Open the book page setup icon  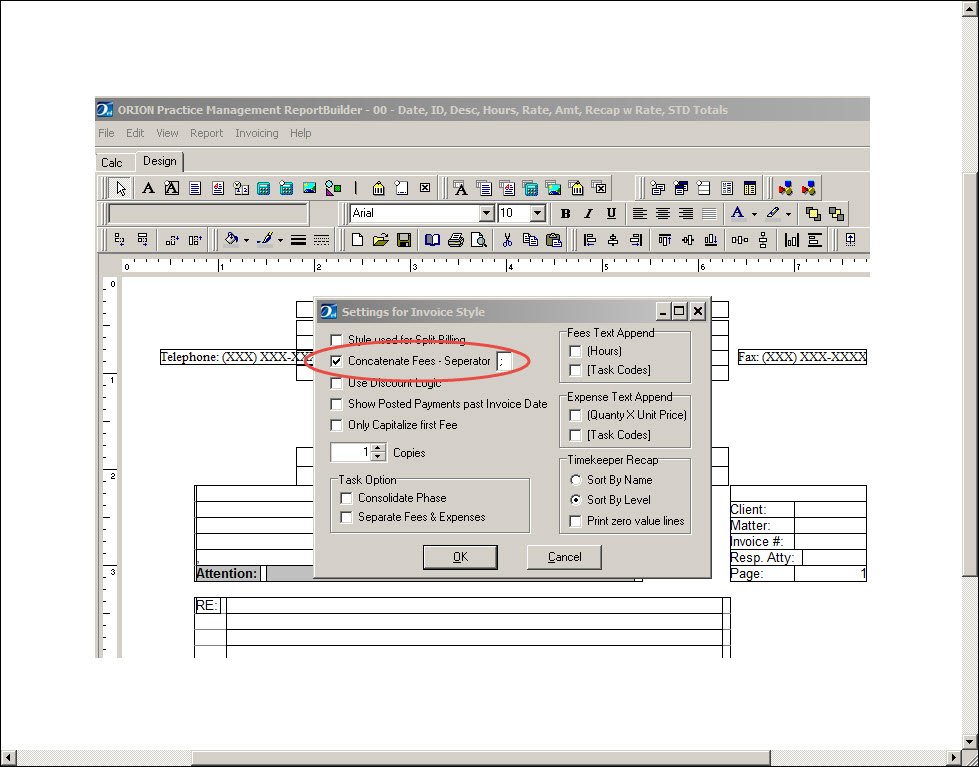(431, 240)
